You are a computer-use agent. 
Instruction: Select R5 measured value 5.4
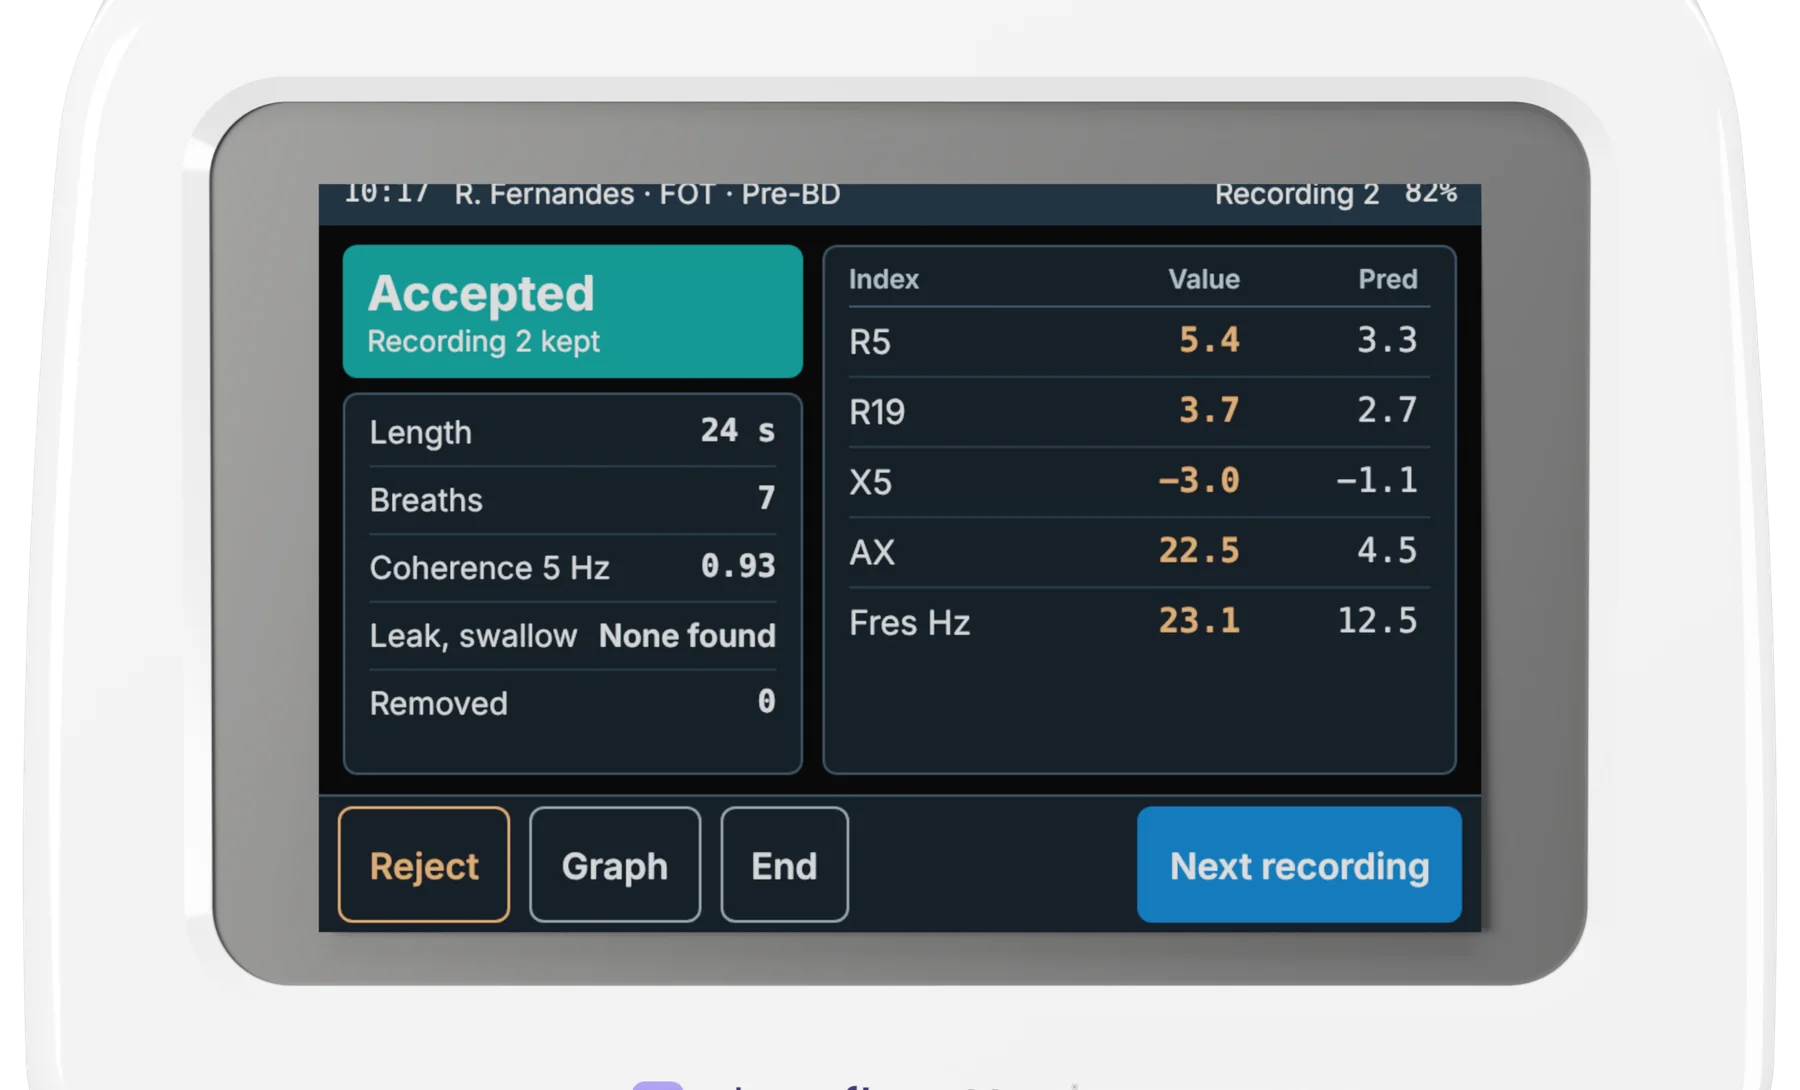[x=1209, y=340]
